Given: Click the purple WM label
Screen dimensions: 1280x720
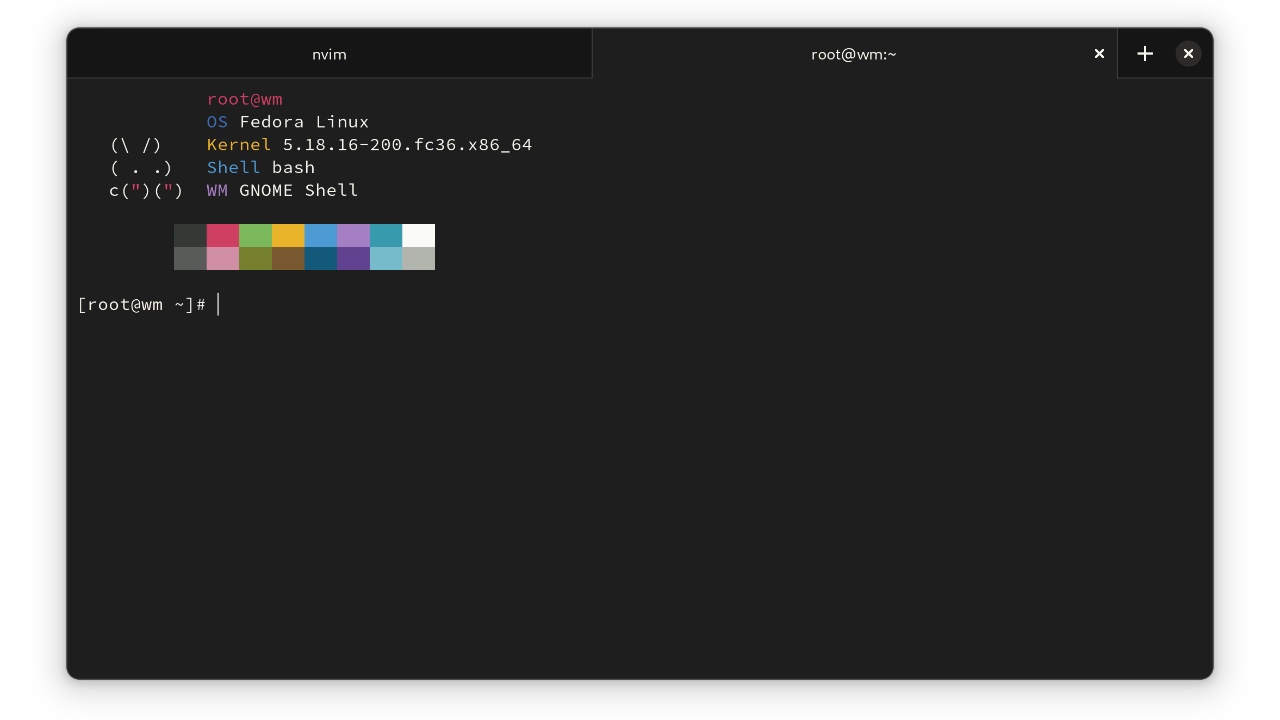Looking at the screenshot, I should pos(217,190).
